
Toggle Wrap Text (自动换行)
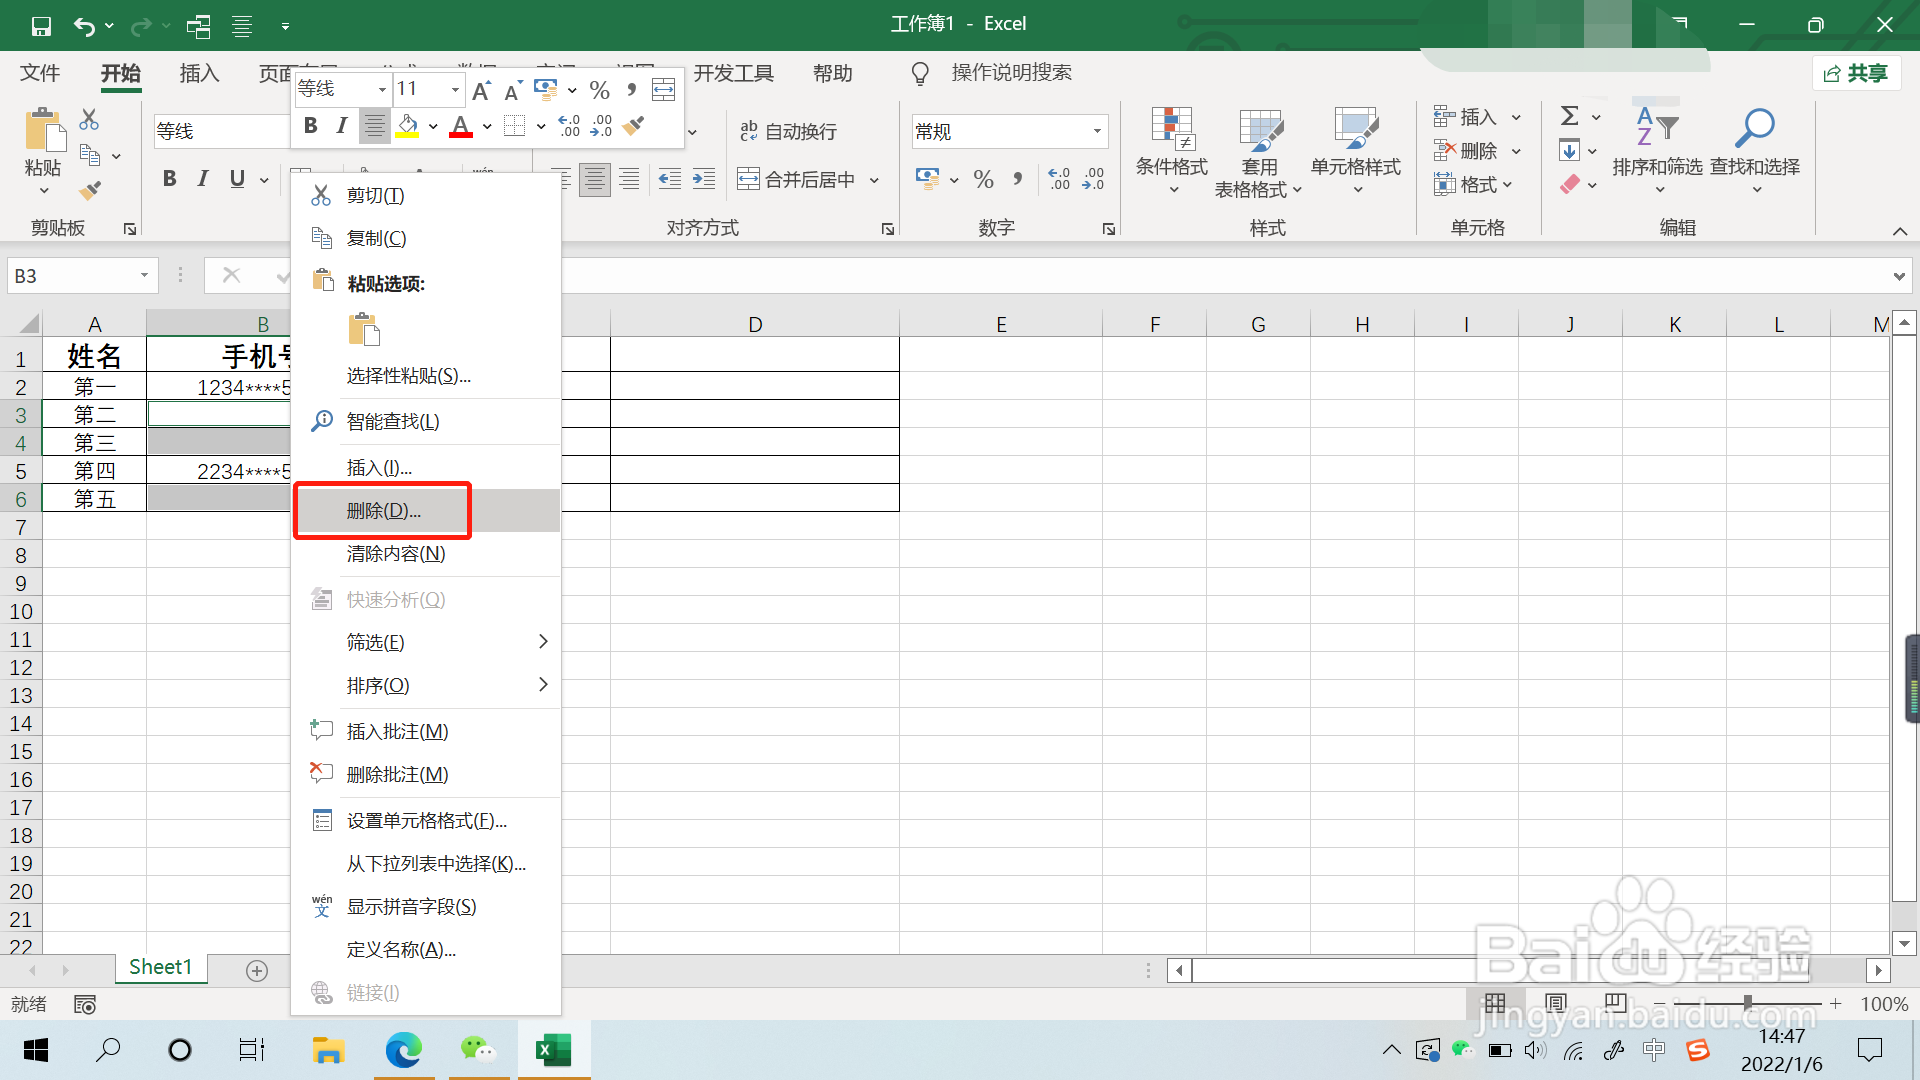[x=788, y=131]
